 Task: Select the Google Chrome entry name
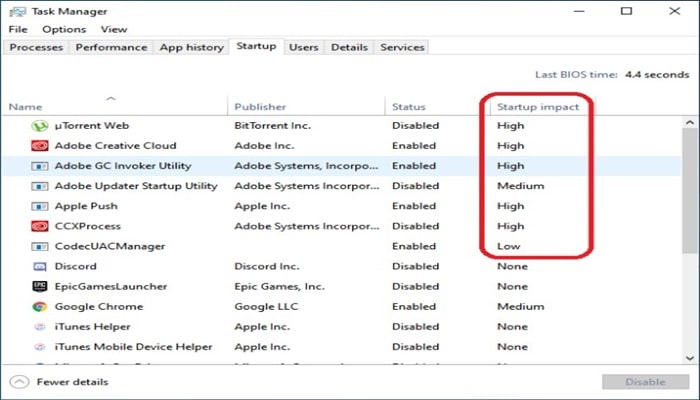coord(99,307)
